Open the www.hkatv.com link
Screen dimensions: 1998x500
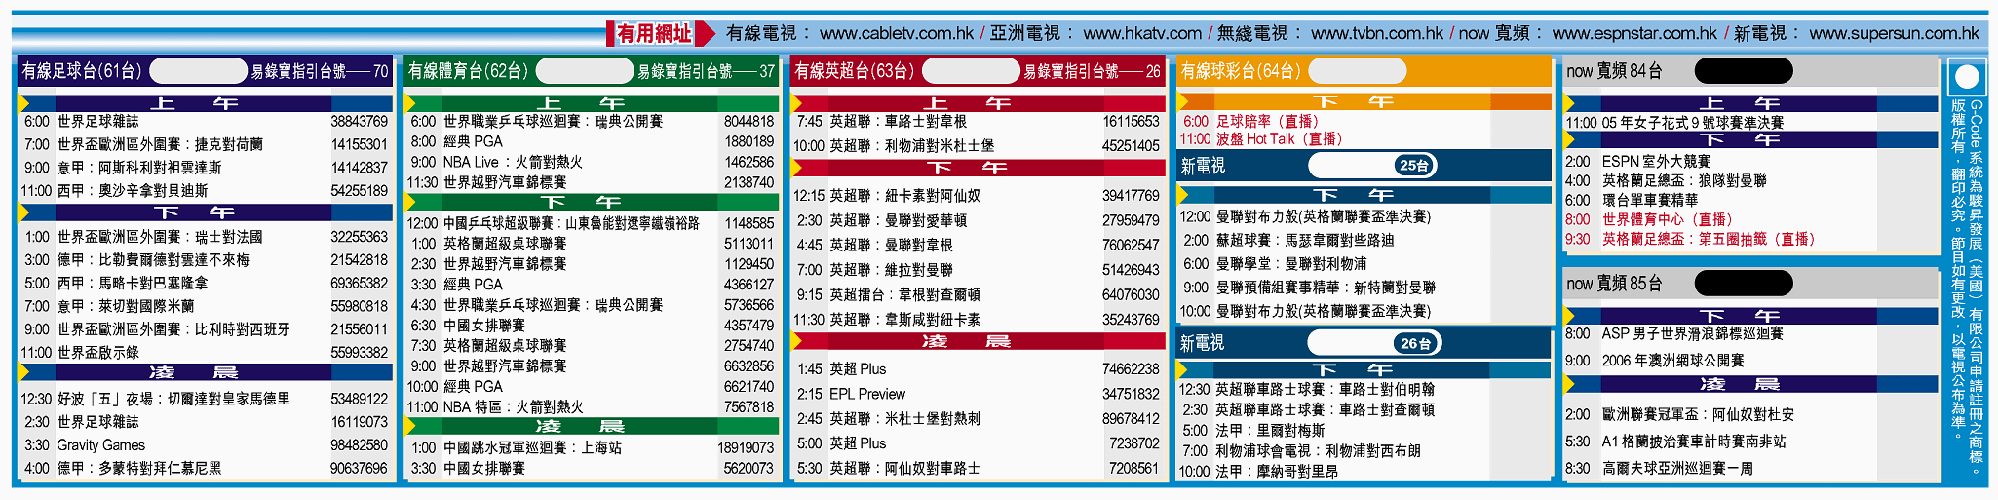tap(1142, 33)
